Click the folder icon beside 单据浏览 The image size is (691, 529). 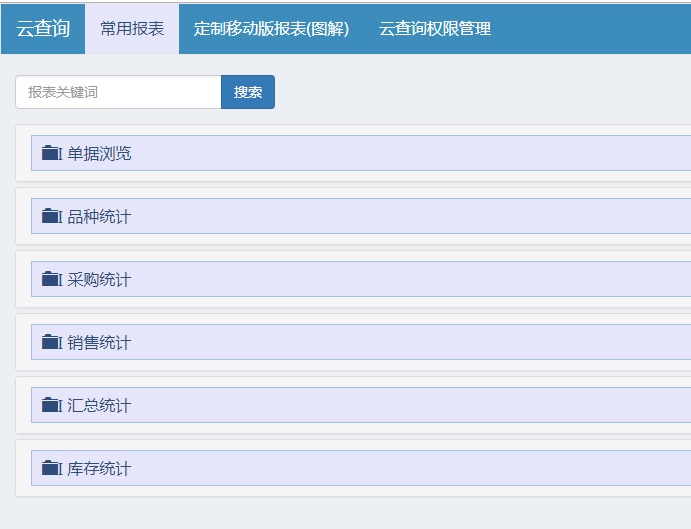click(52, 153)
